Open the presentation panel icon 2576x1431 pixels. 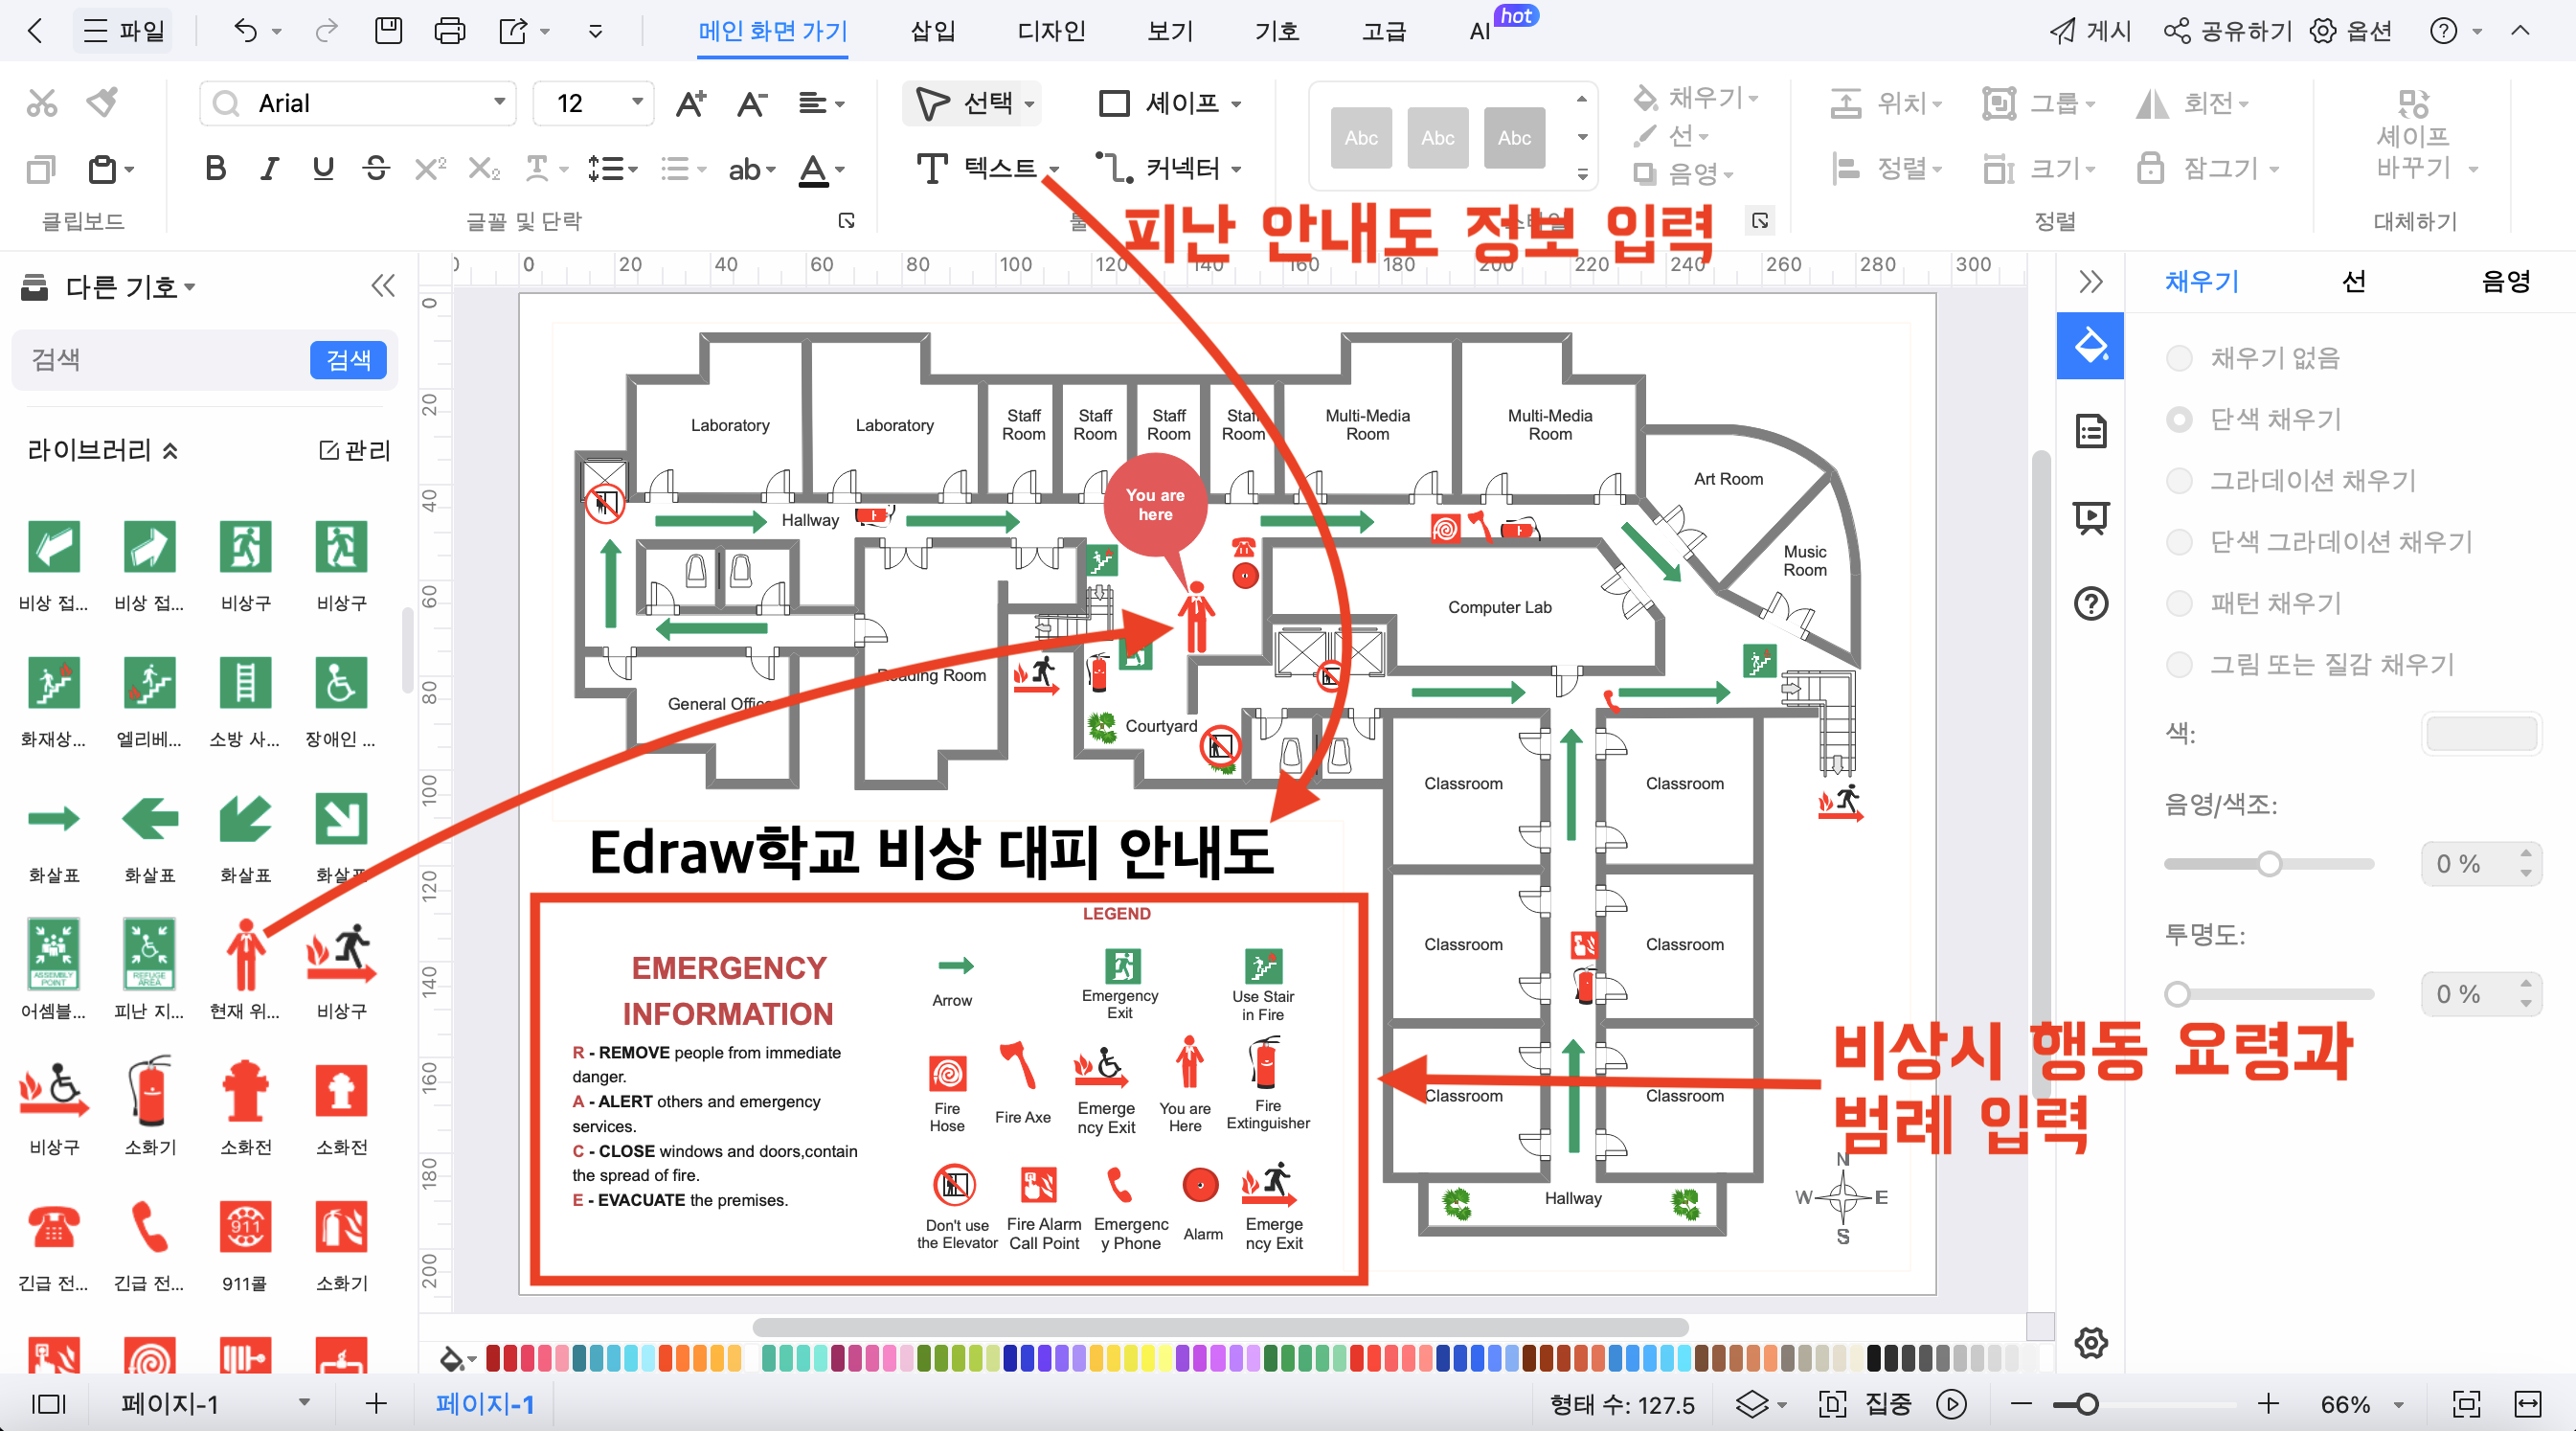click(x=2091, y=517)
